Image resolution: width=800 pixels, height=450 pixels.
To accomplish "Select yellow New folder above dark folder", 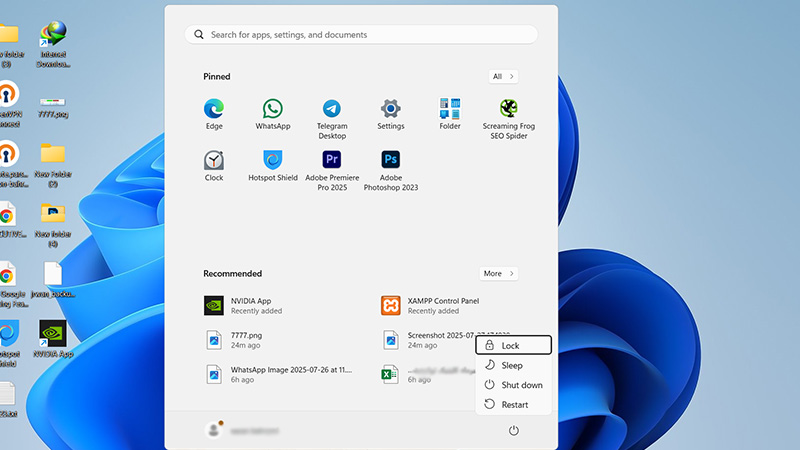I will (53, 165).
